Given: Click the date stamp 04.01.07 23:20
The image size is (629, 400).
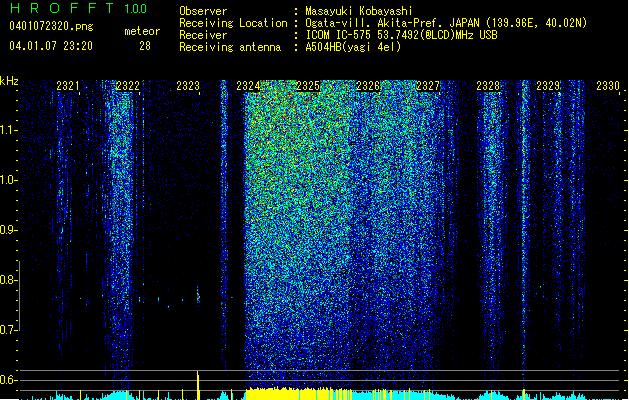Looking at the screenshot, I should (51, 46).
